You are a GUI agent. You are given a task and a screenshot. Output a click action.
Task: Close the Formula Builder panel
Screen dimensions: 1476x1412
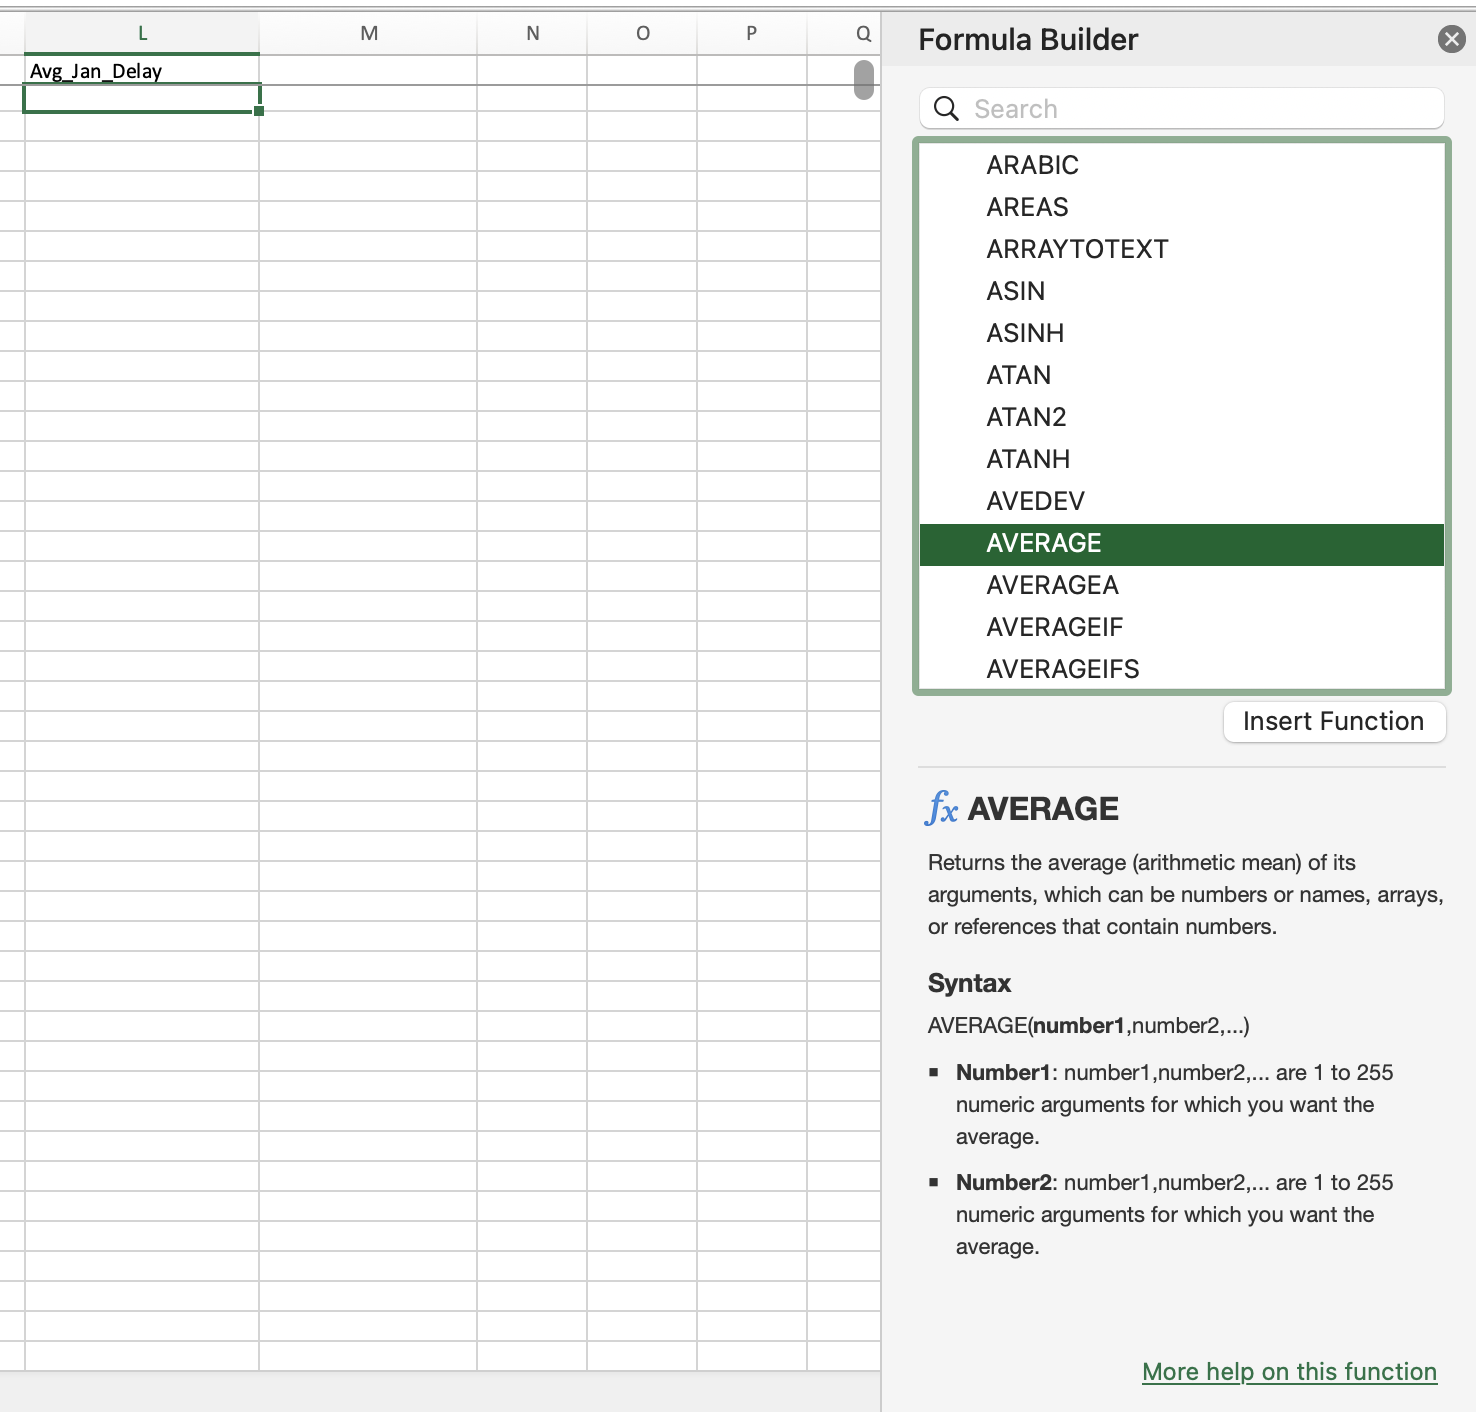click(1451, 39)
